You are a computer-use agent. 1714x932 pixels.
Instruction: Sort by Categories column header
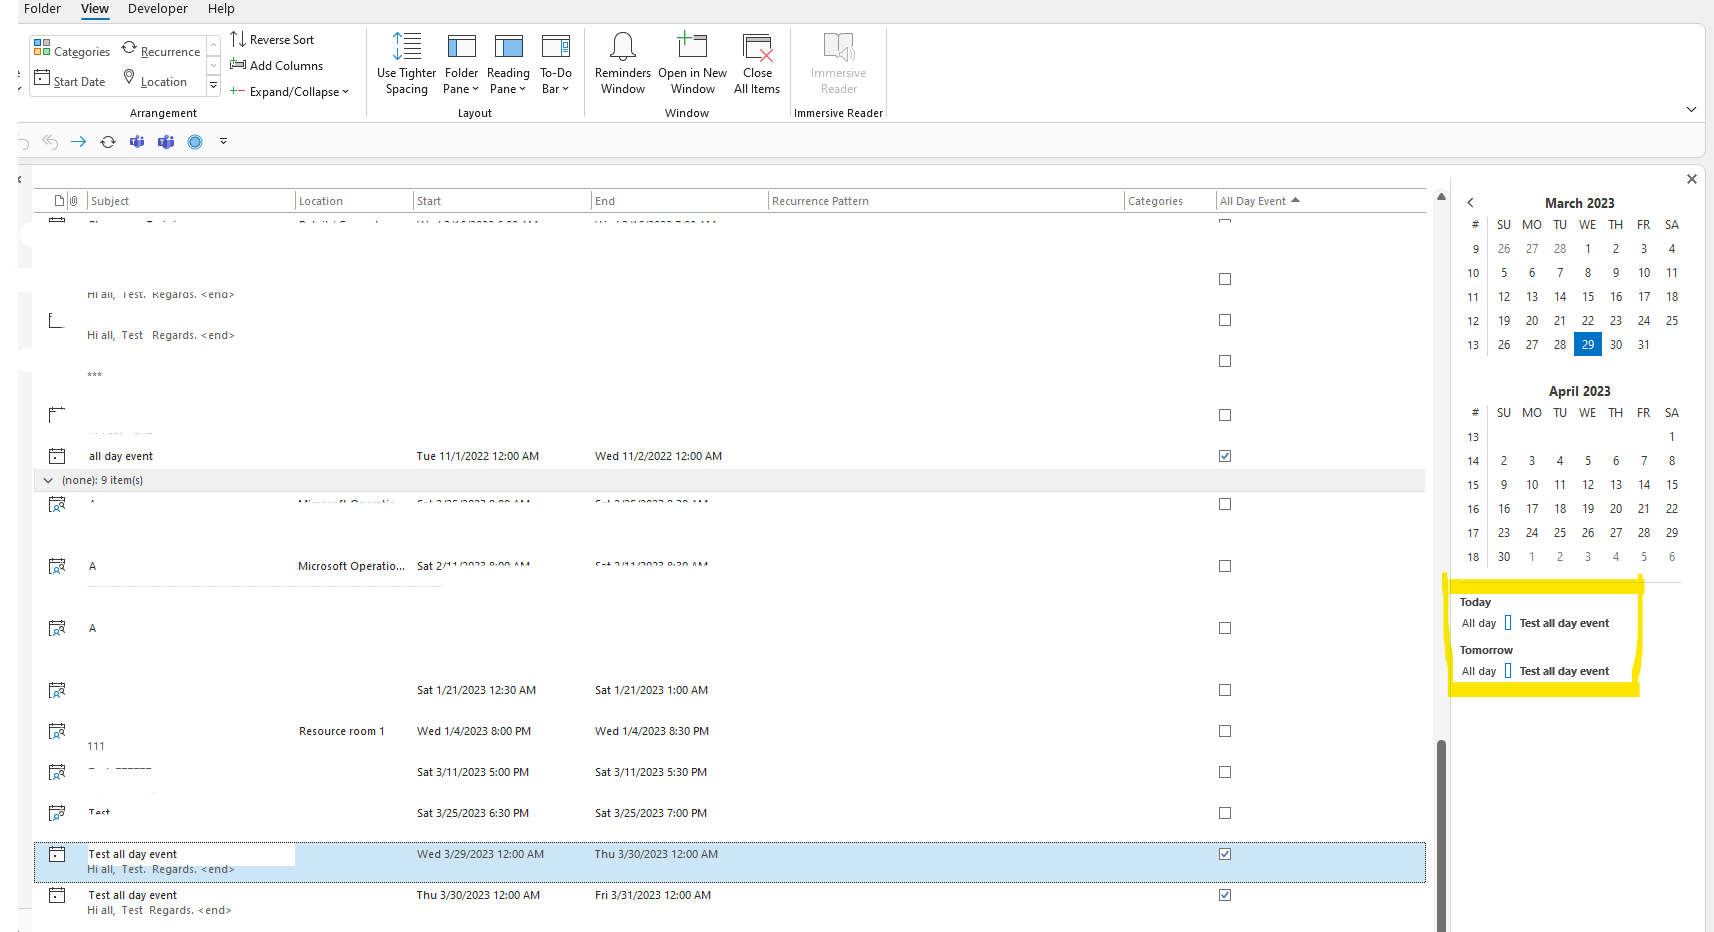click(1170, 201)
